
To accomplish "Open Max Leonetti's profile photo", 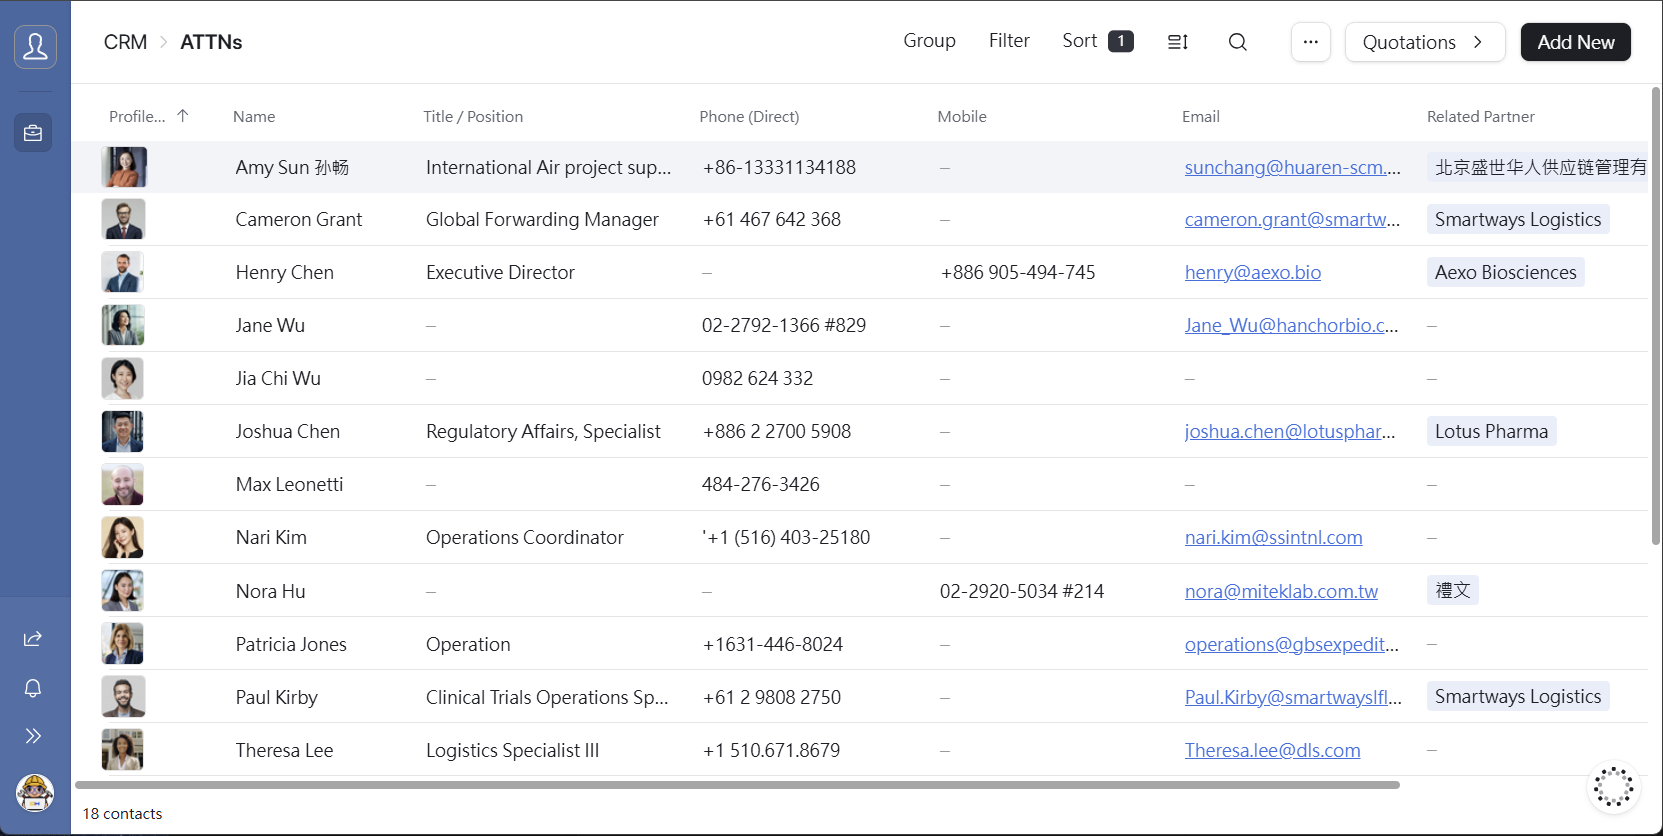I will (x=123, y=484).
